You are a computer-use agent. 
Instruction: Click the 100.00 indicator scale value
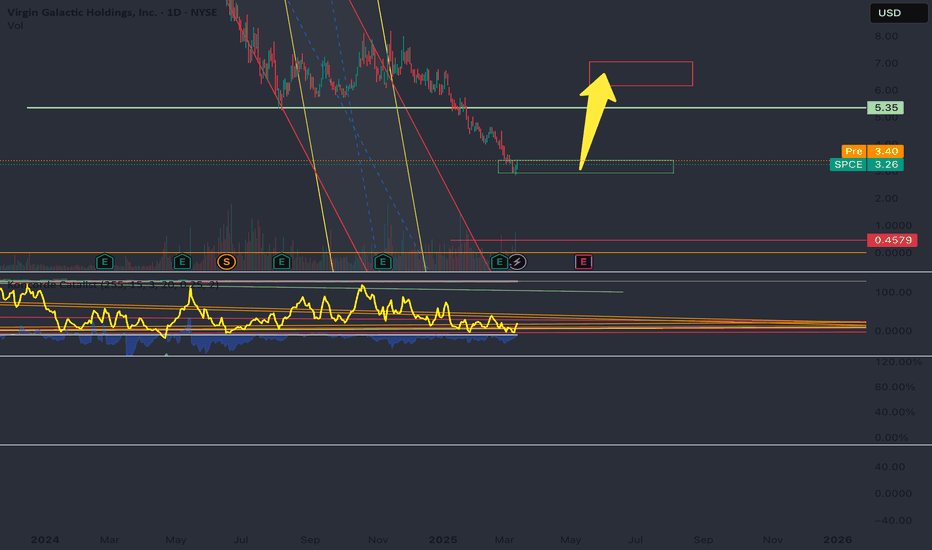point(893,293)
